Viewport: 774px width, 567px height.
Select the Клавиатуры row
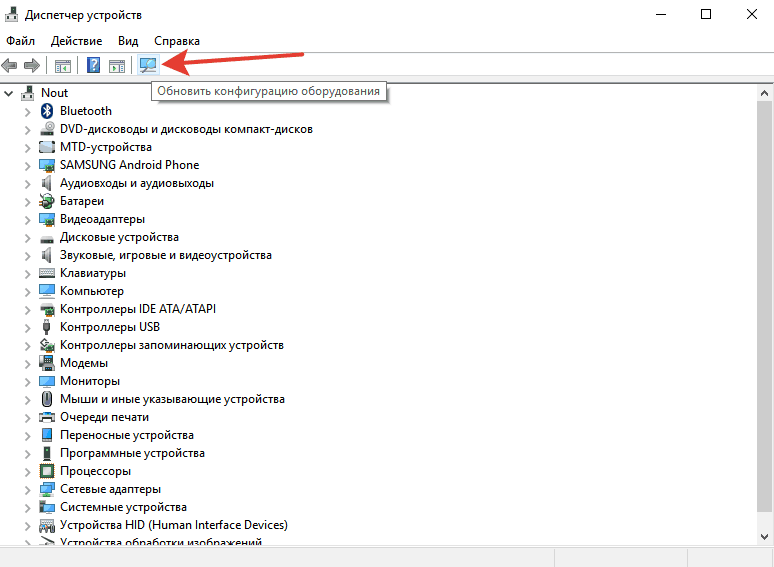click(x=93, y=273)
